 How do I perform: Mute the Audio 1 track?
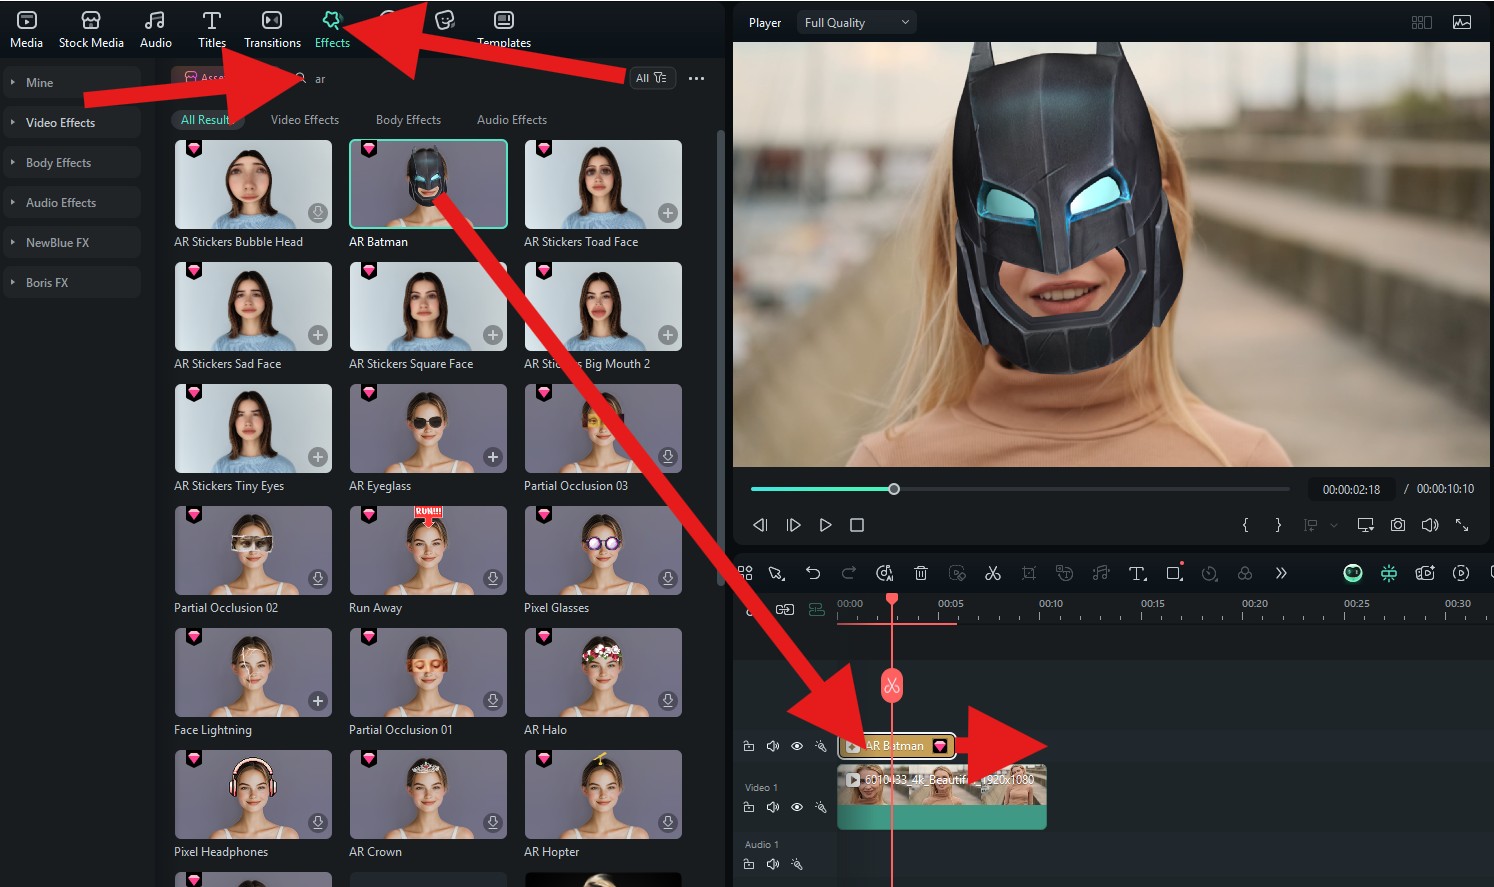pos(773,864)
